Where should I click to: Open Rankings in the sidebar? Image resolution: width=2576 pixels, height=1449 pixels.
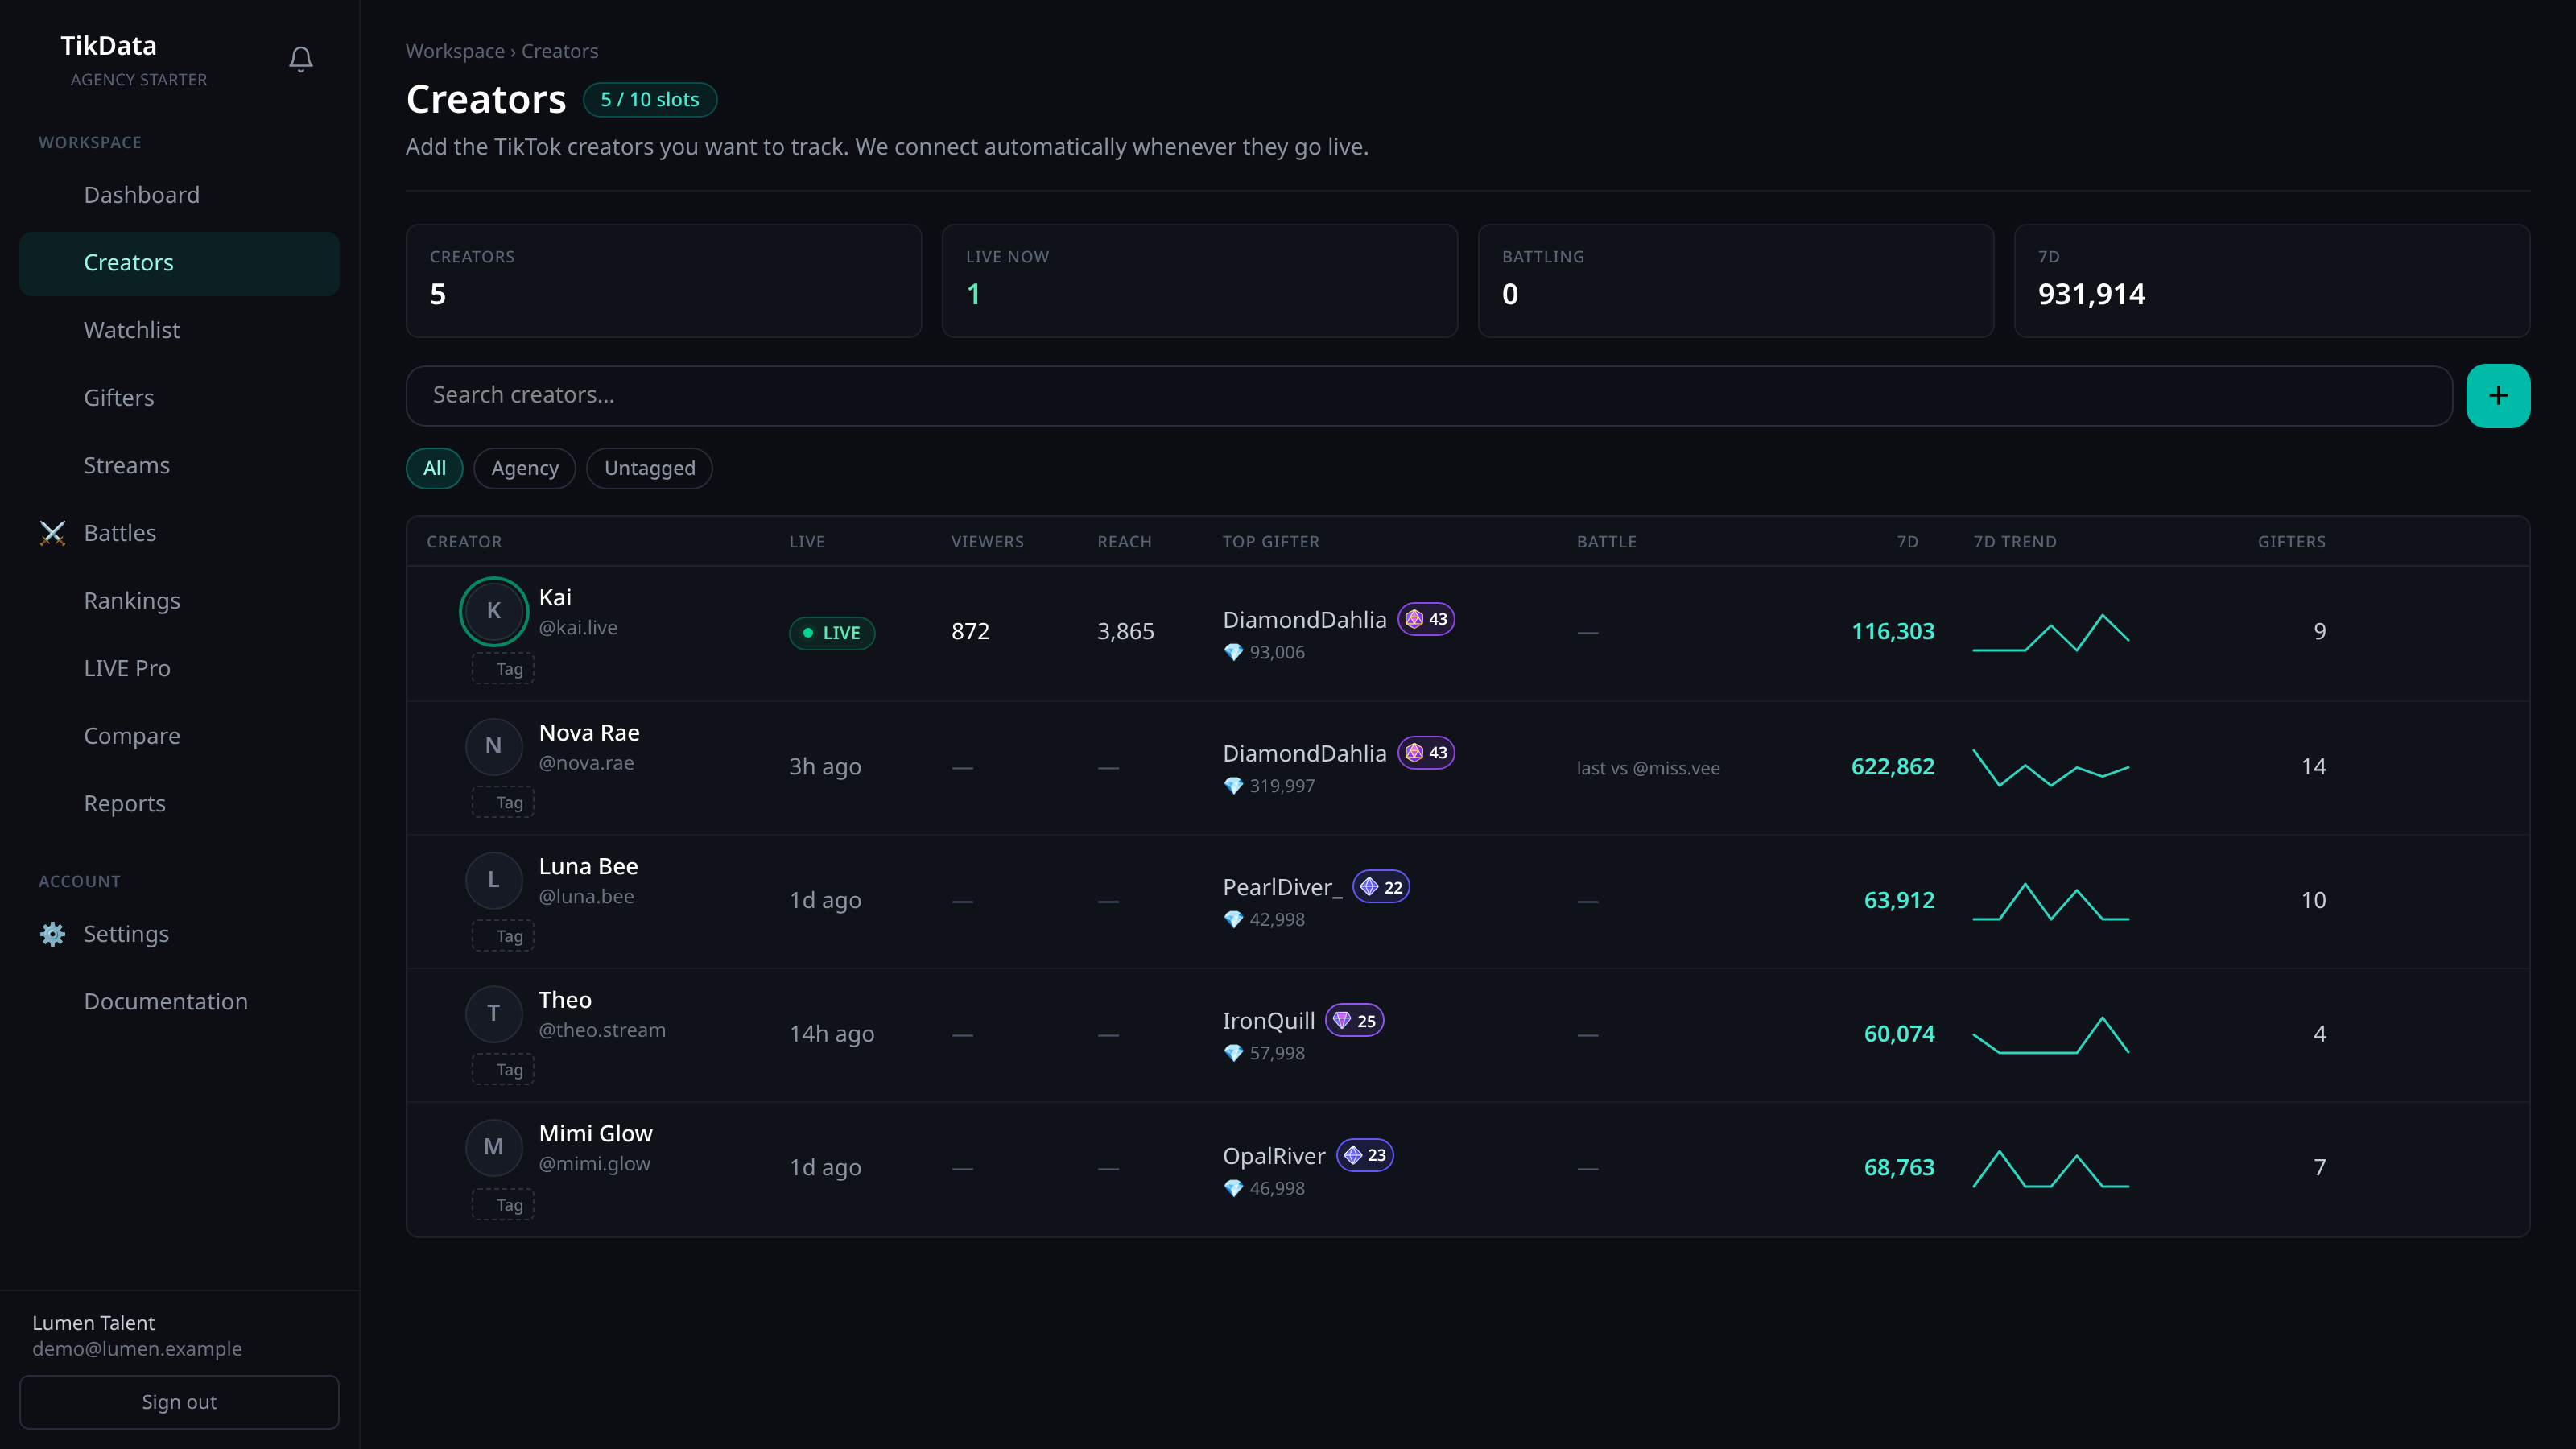(x=179, y=601)
